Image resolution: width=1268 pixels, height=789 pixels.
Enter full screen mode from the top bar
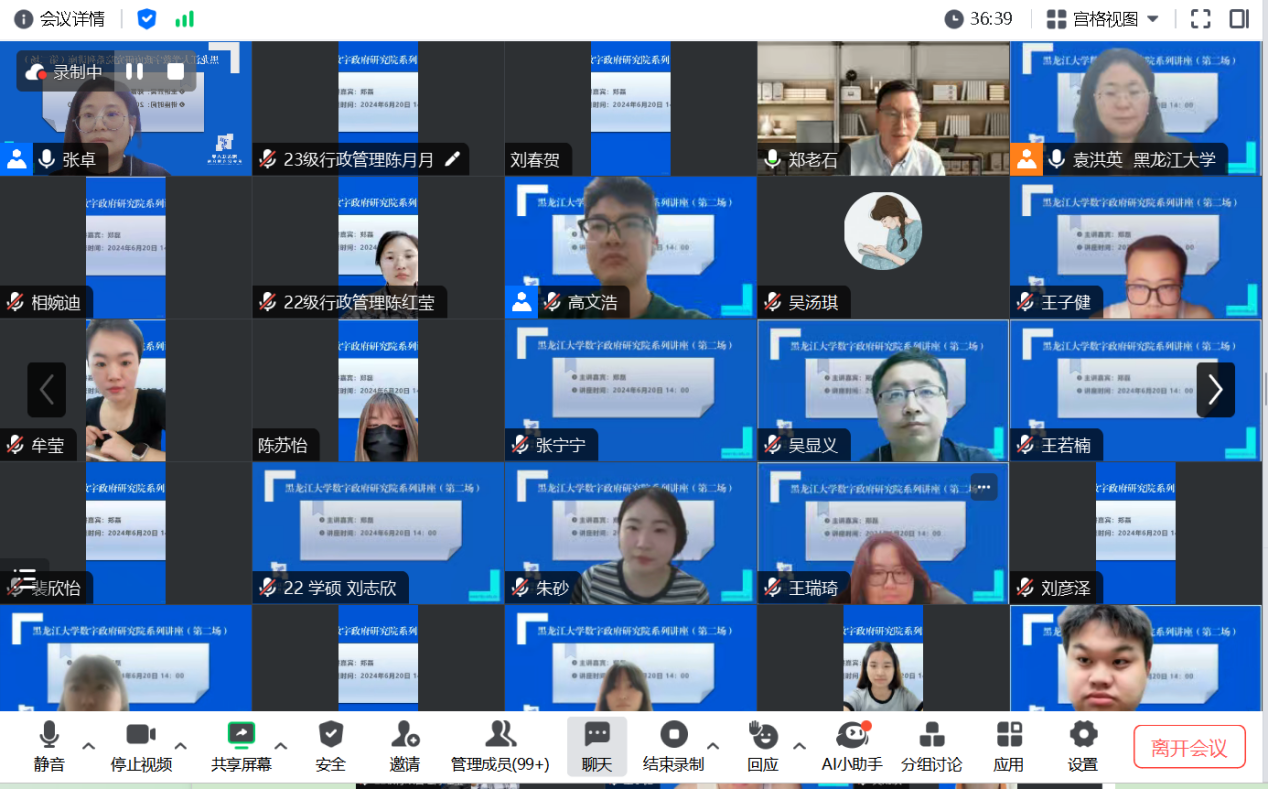coord(1200,19)
